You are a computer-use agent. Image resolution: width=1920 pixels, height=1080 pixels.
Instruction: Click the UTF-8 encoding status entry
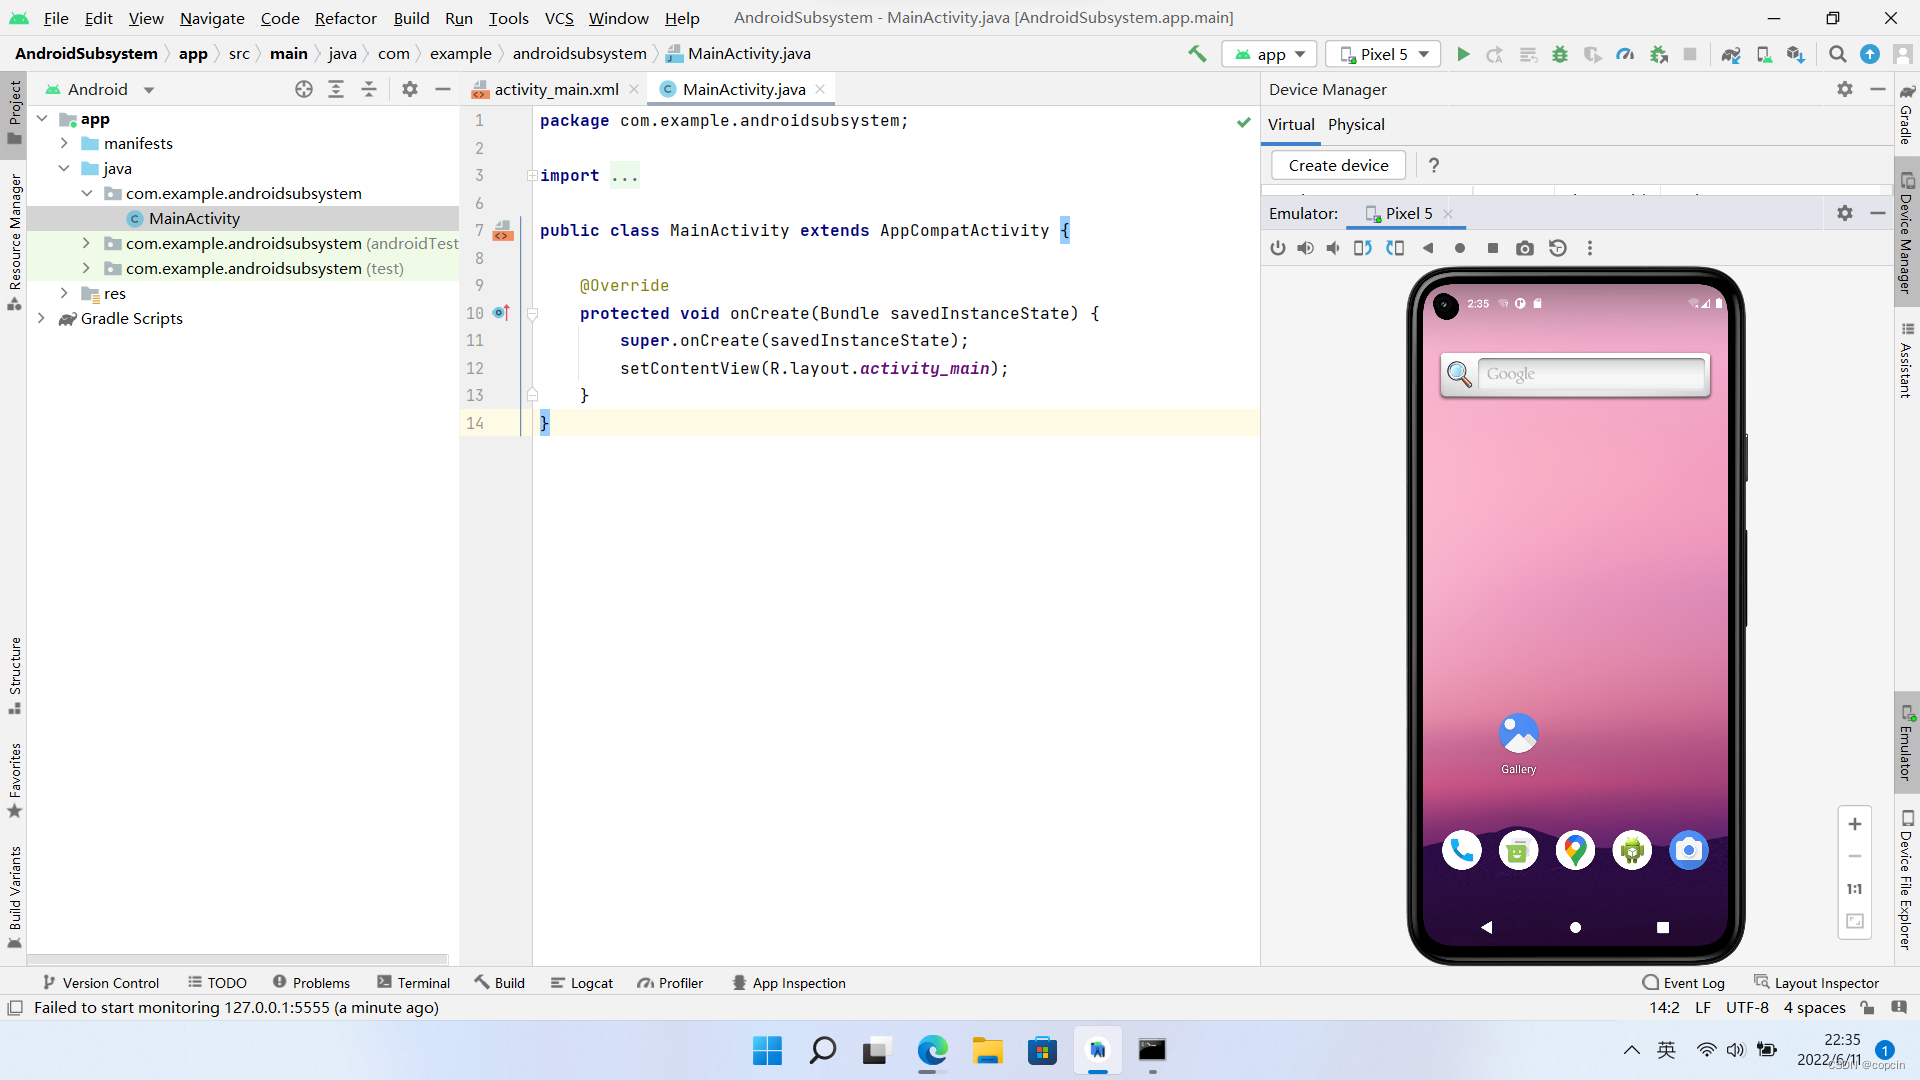coord(1747,1008)
